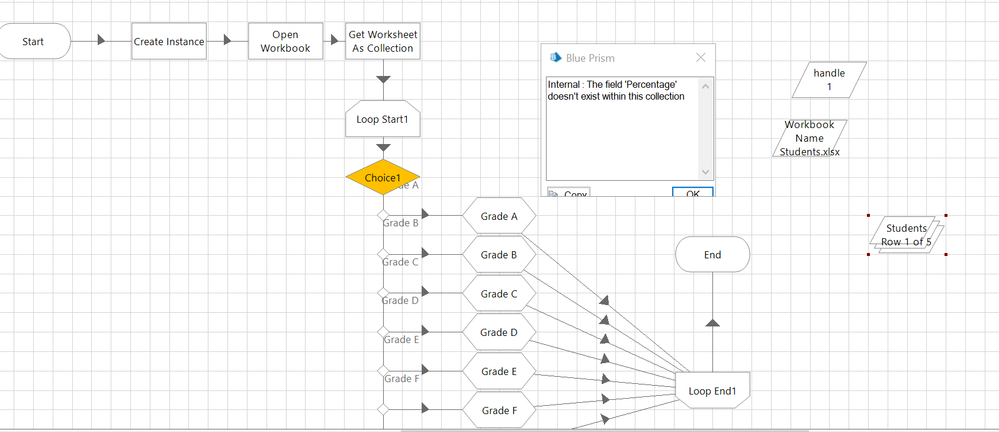This screenshot has height=432, width=999.
Task: Select the Create Instance action stage
Action: pyautogui.click(x=169, y=41)
